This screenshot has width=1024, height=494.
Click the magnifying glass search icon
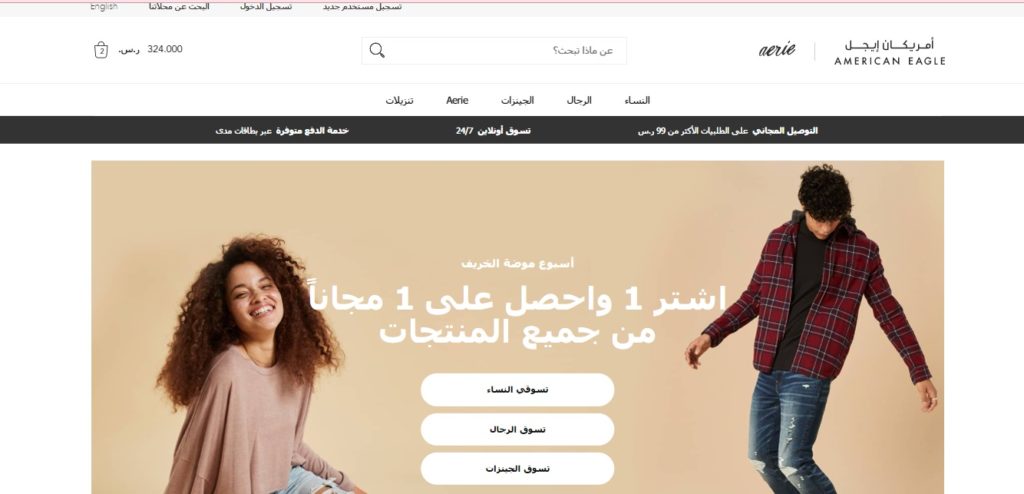pos(377,50)
